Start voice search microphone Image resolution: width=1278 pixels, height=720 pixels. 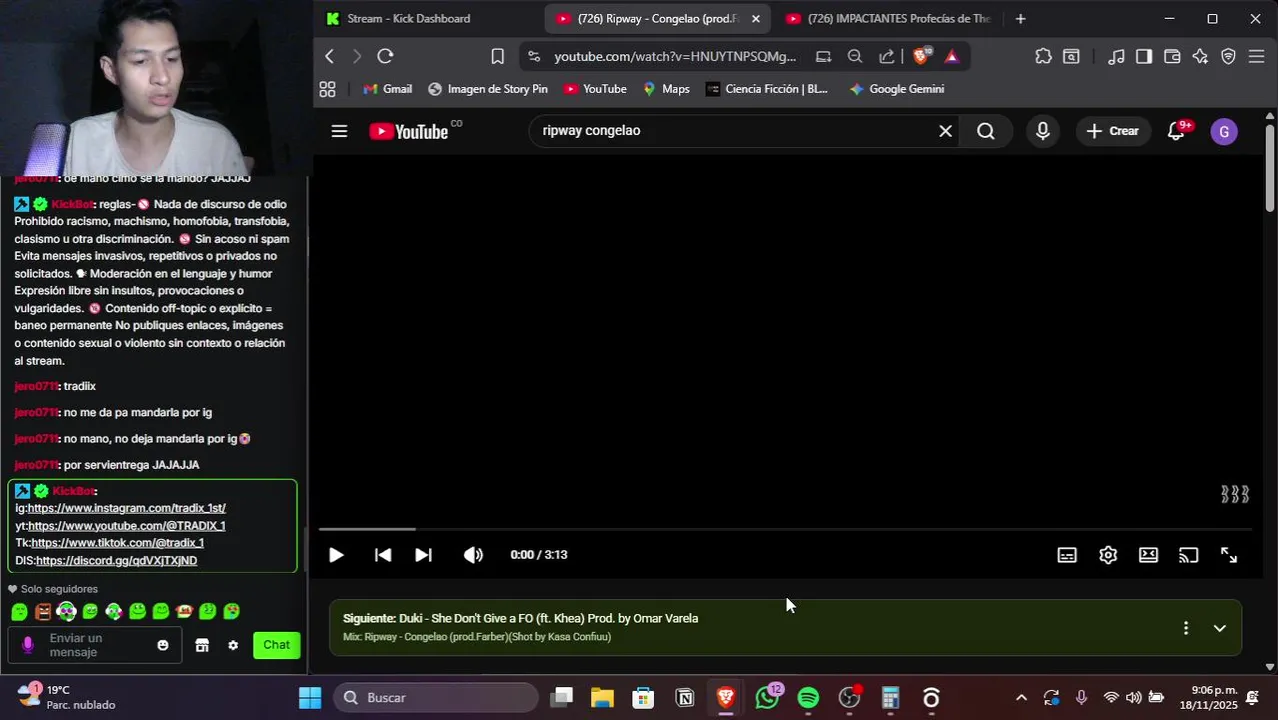pyautogui.click(x=1043, y=131)
